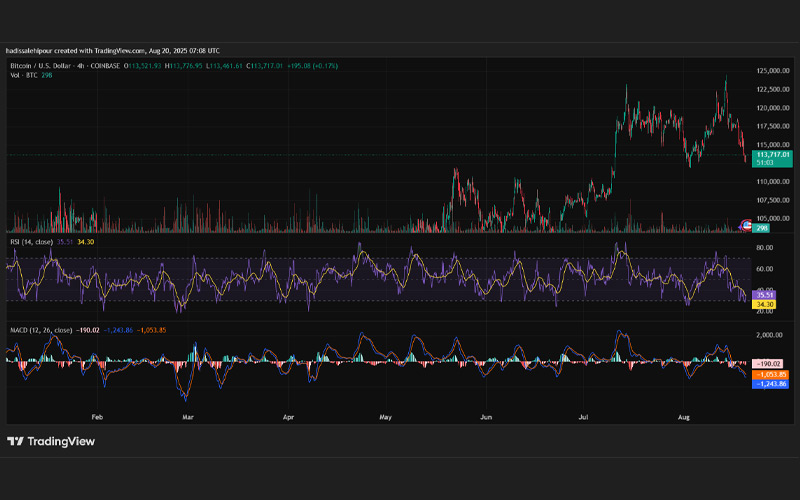Click the purple RSI legend value 35.51
The height and width of the screenshot is (500, 800).
click(x=65, y=242)
